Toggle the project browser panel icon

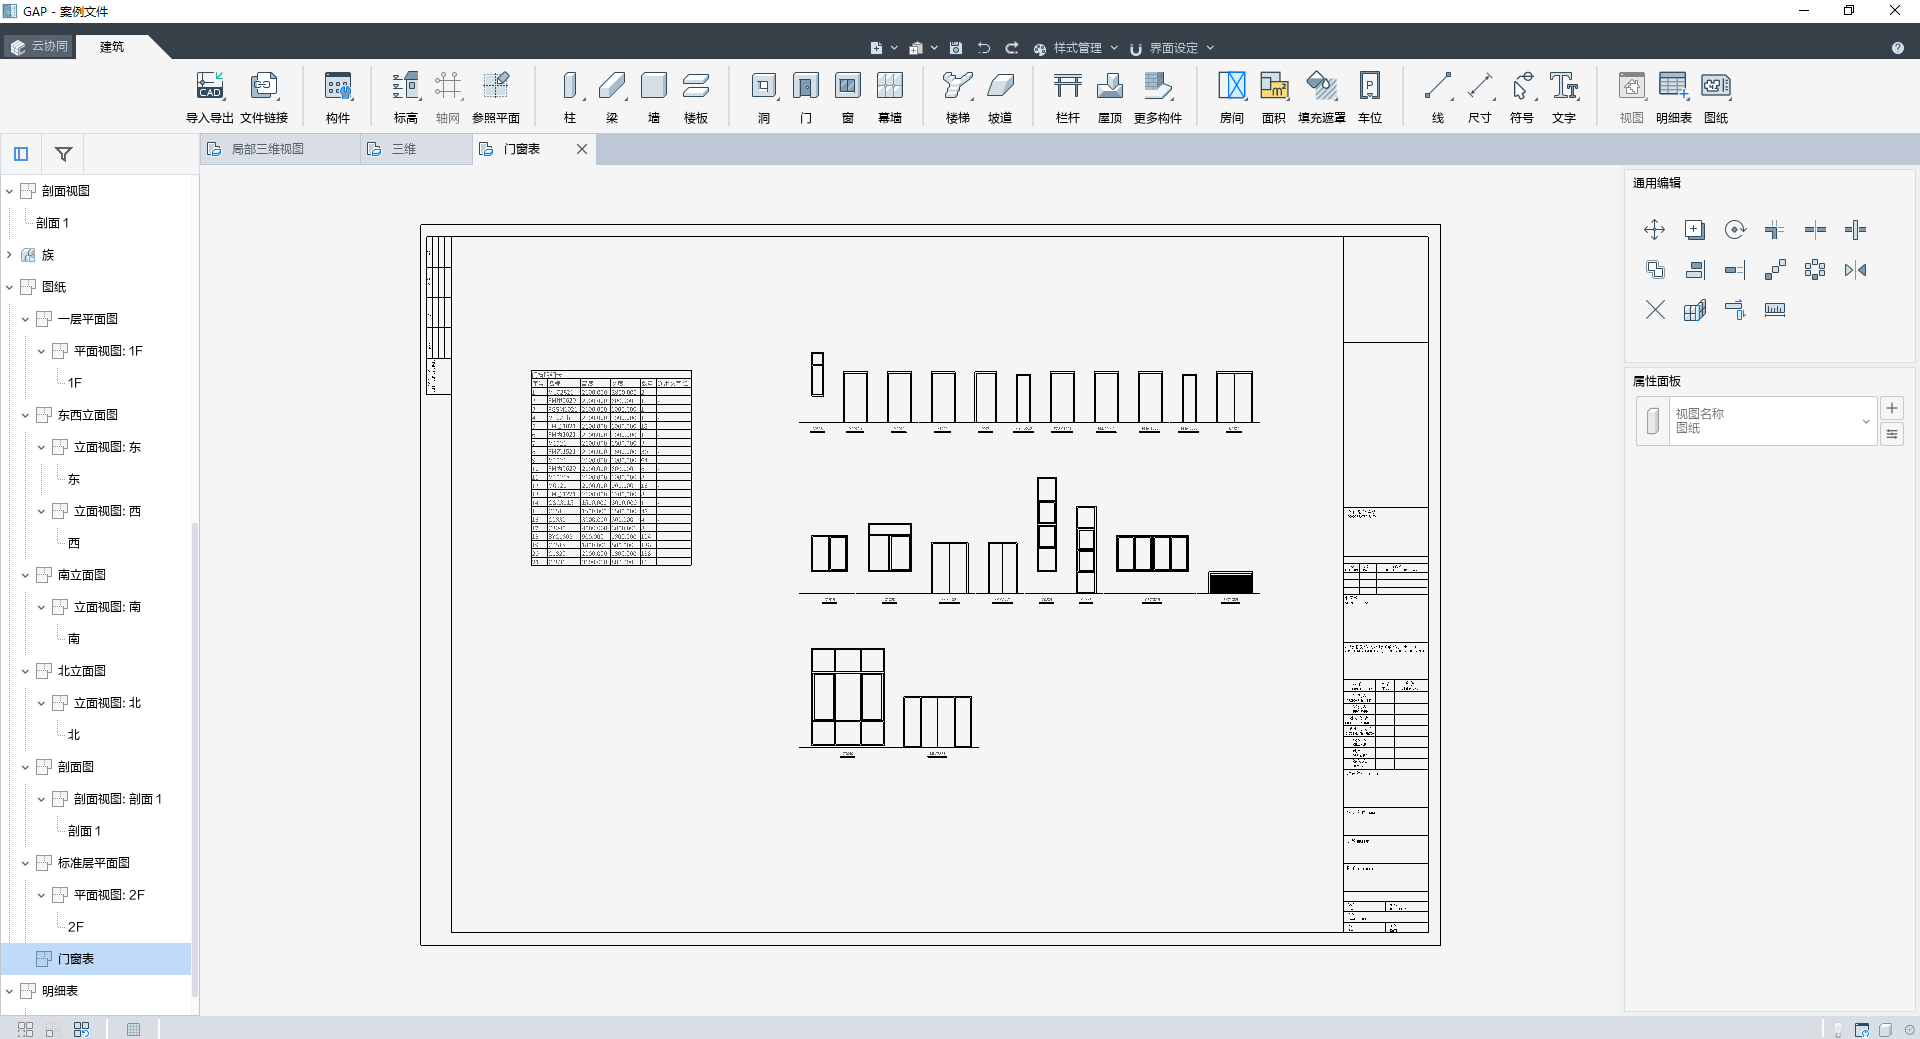point(21,154)
